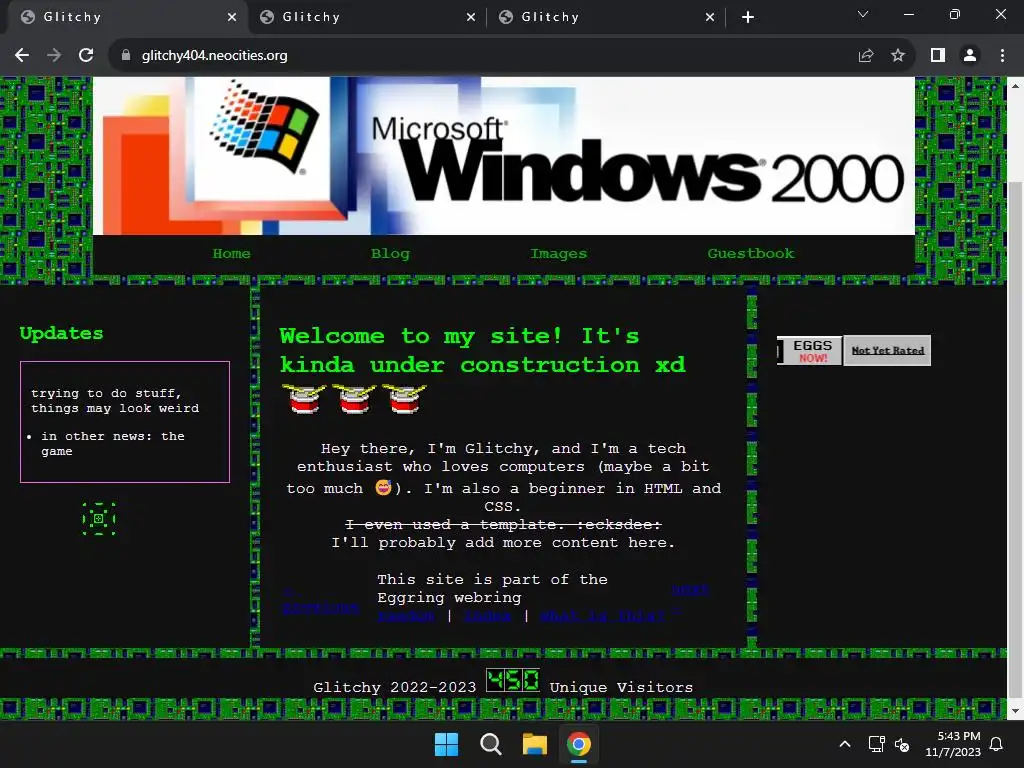Follow the webring next link
The image size is (1024, 768).
click(690, 599)
